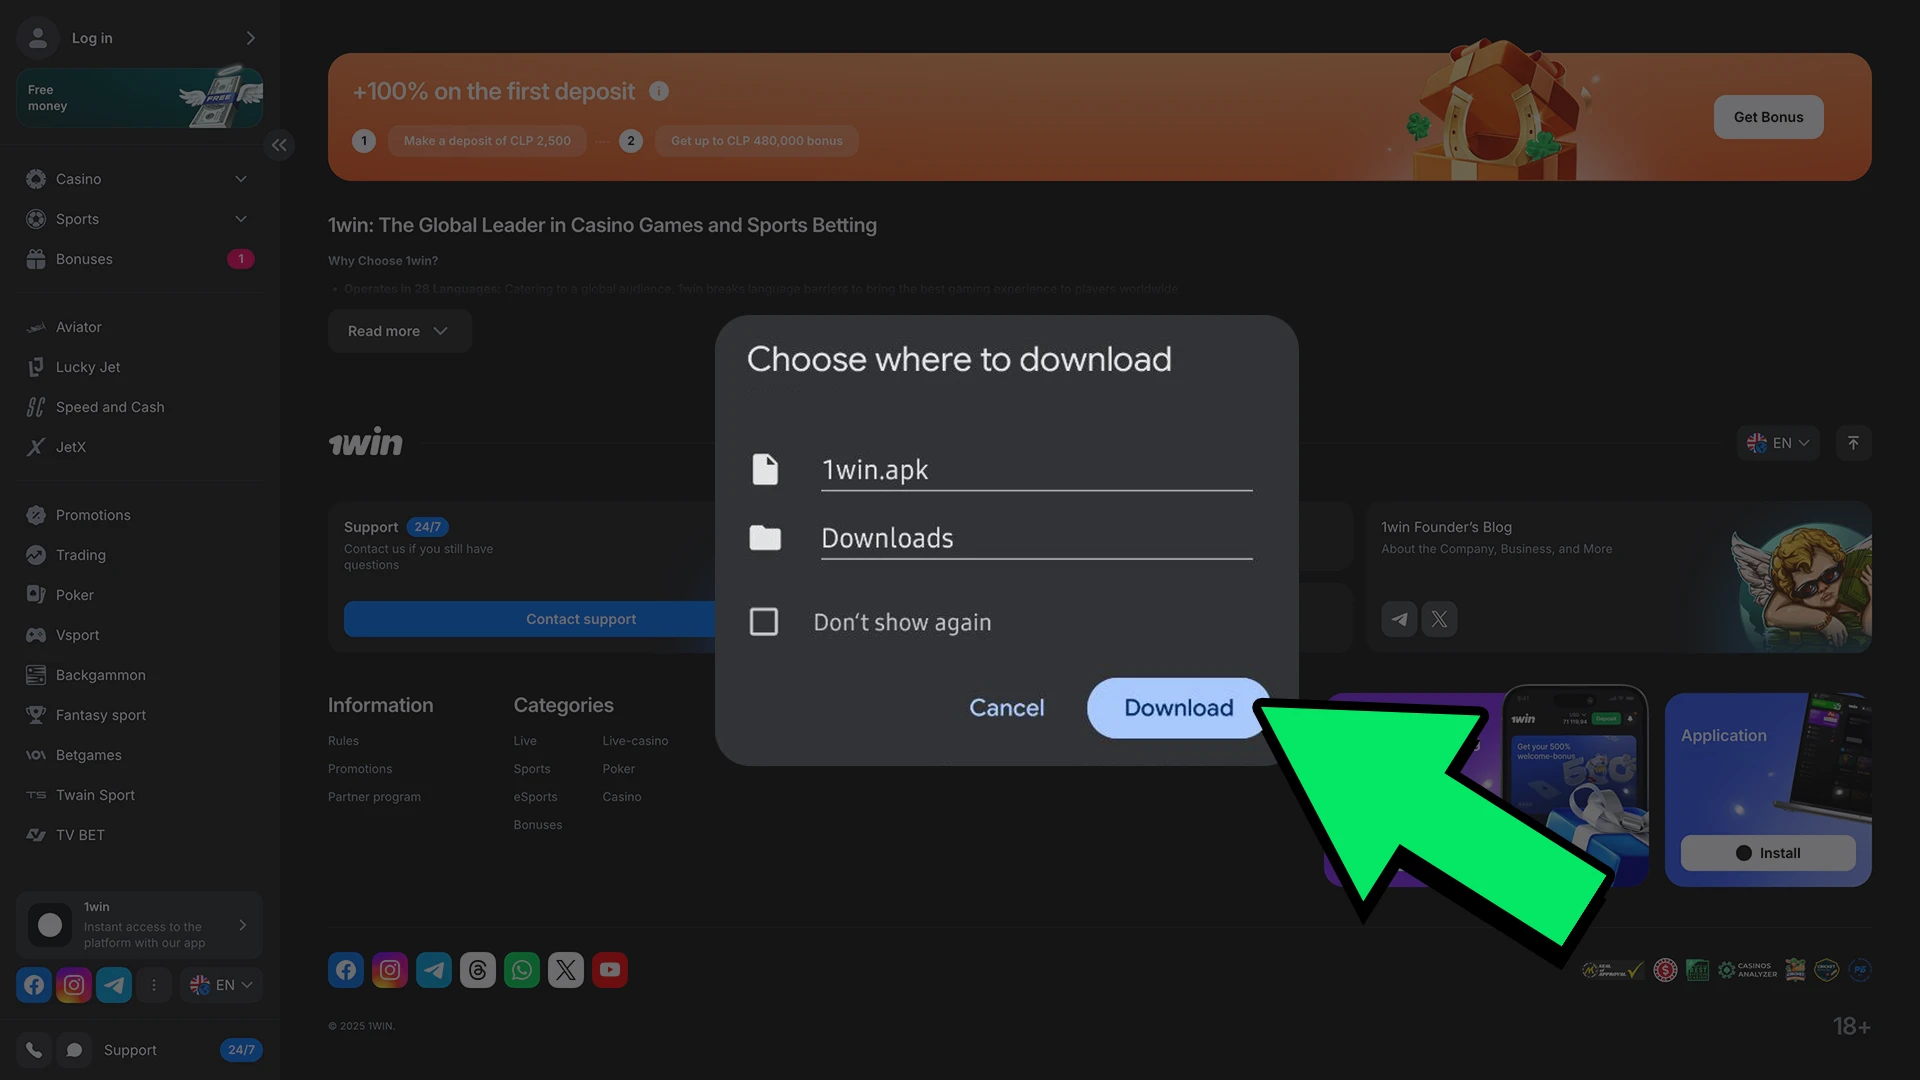Open X link in Founder's Blog card
This screenshot has height=1080, width=1920.
(1439, 619)
